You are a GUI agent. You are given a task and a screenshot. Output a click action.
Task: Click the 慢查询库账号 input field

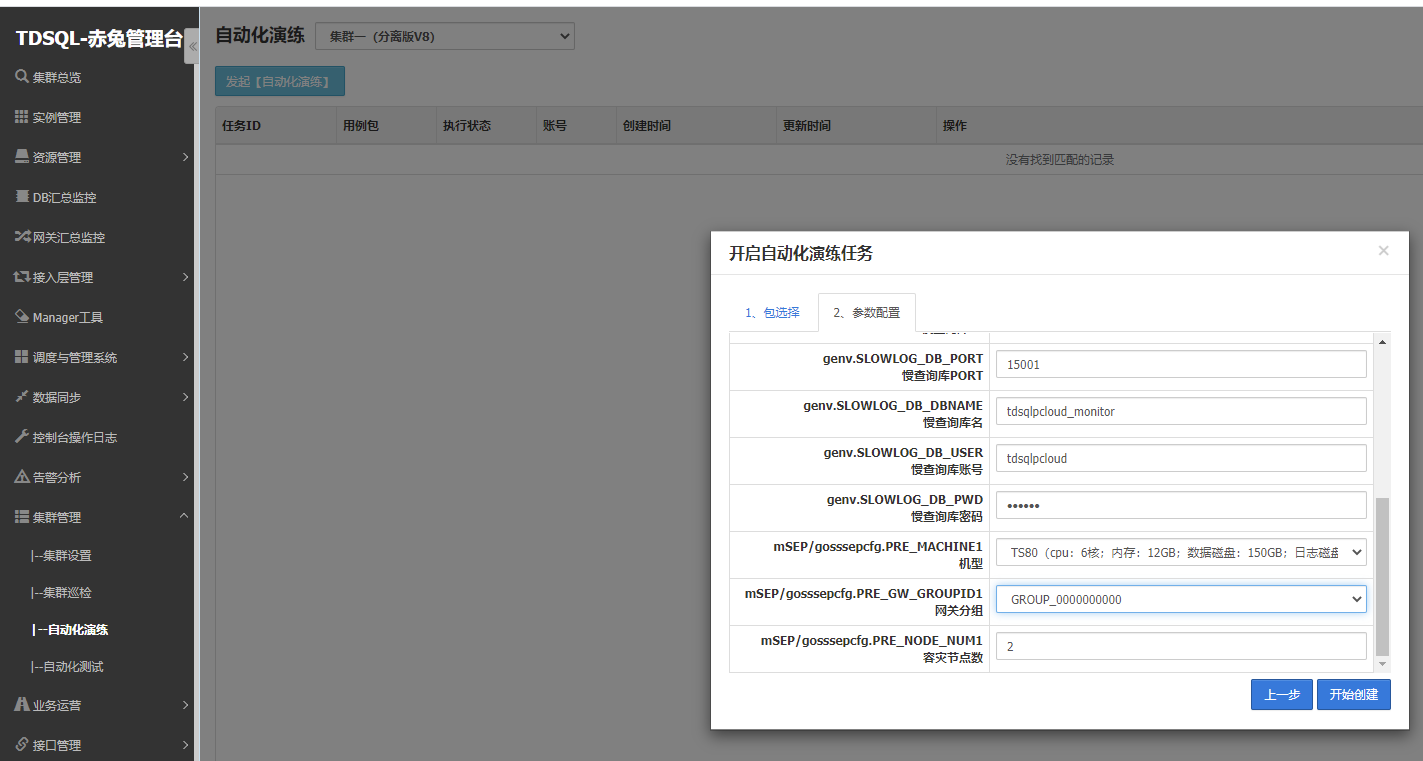click(x=1181, y=458)
